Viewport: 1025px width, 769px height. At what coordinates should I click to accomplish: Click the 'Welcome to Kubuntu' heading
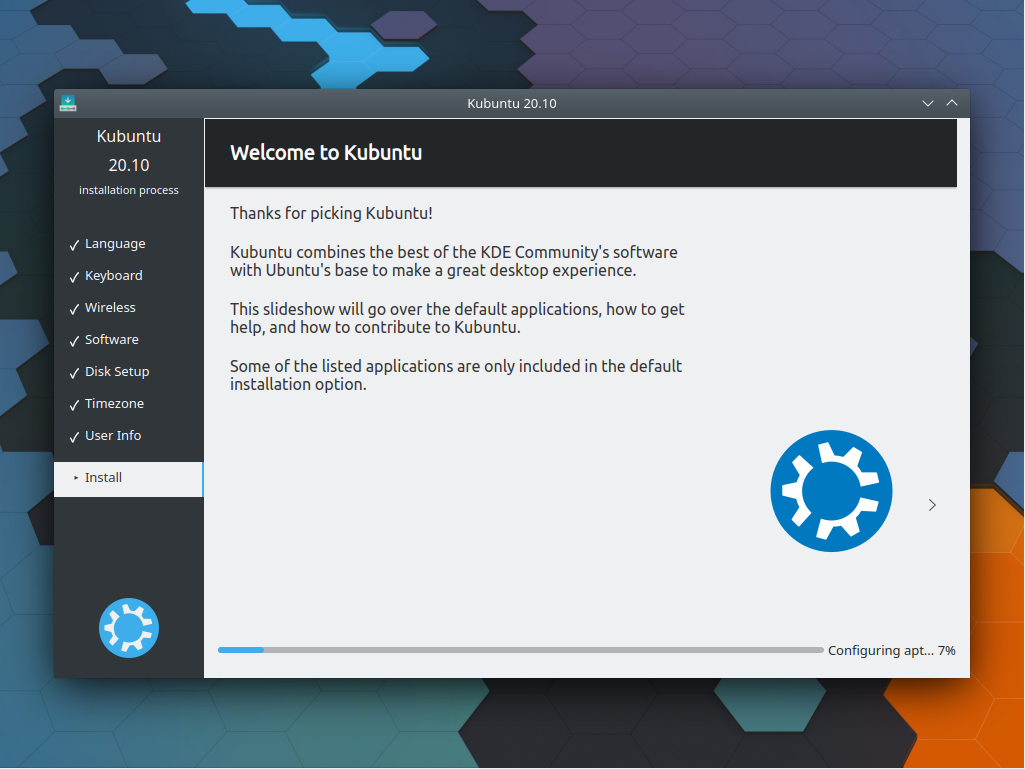[326, 153]
